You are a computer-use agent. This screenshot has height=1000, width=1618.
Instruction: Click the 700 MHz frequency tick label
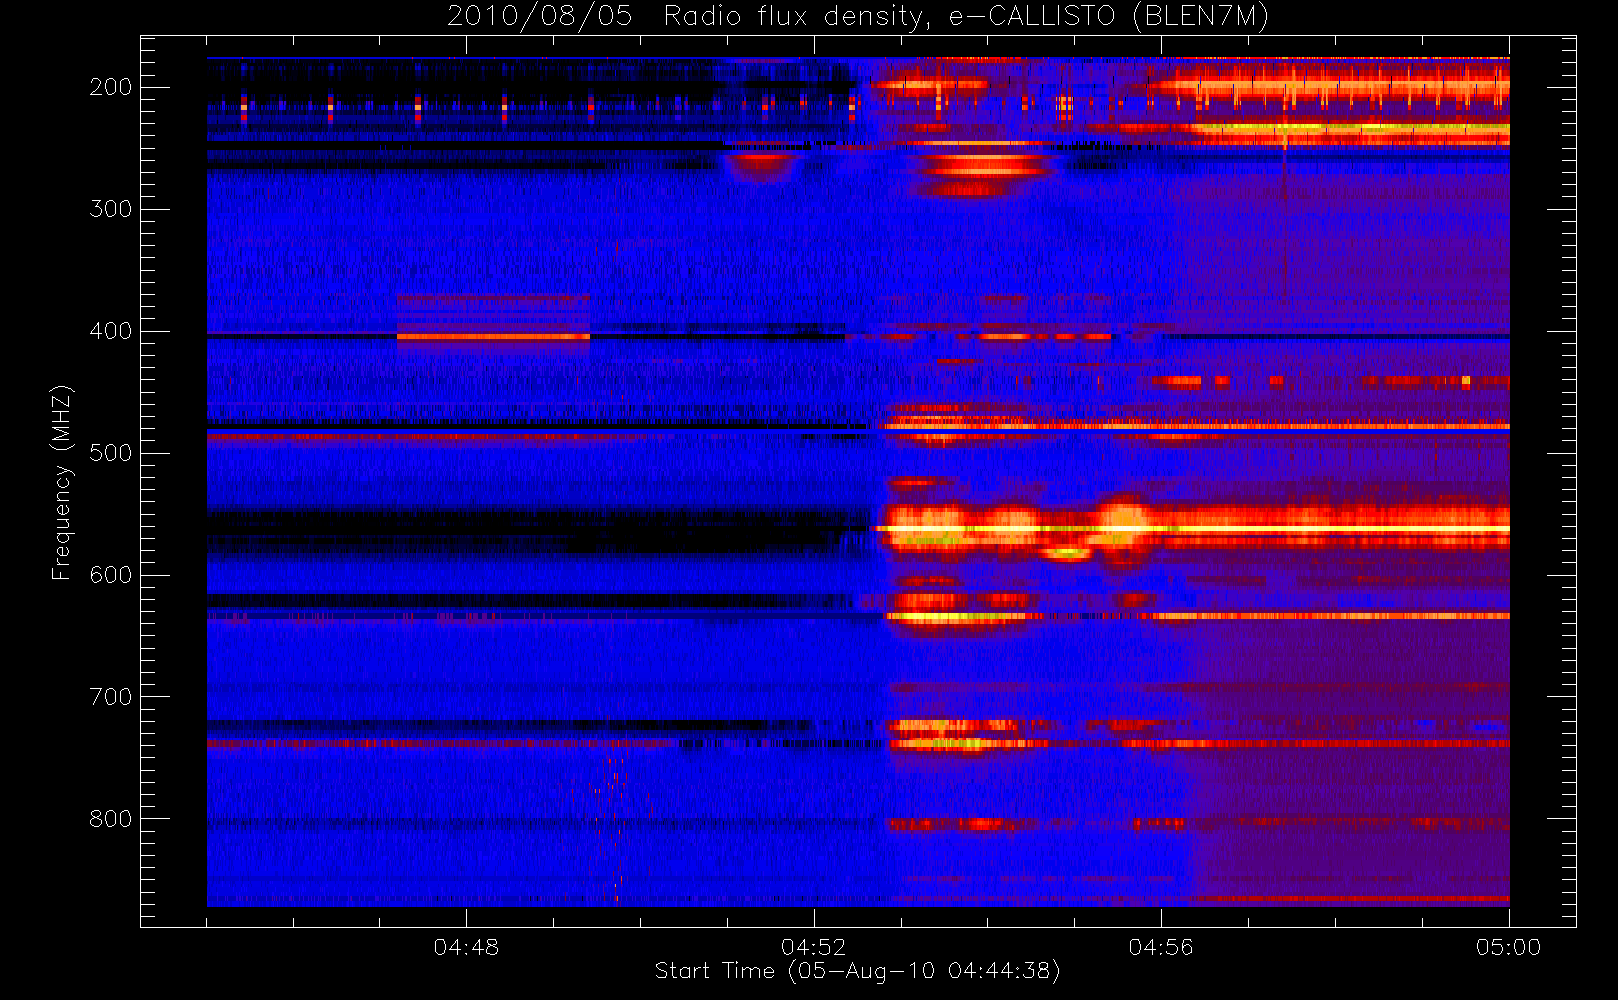coord(110,697)
